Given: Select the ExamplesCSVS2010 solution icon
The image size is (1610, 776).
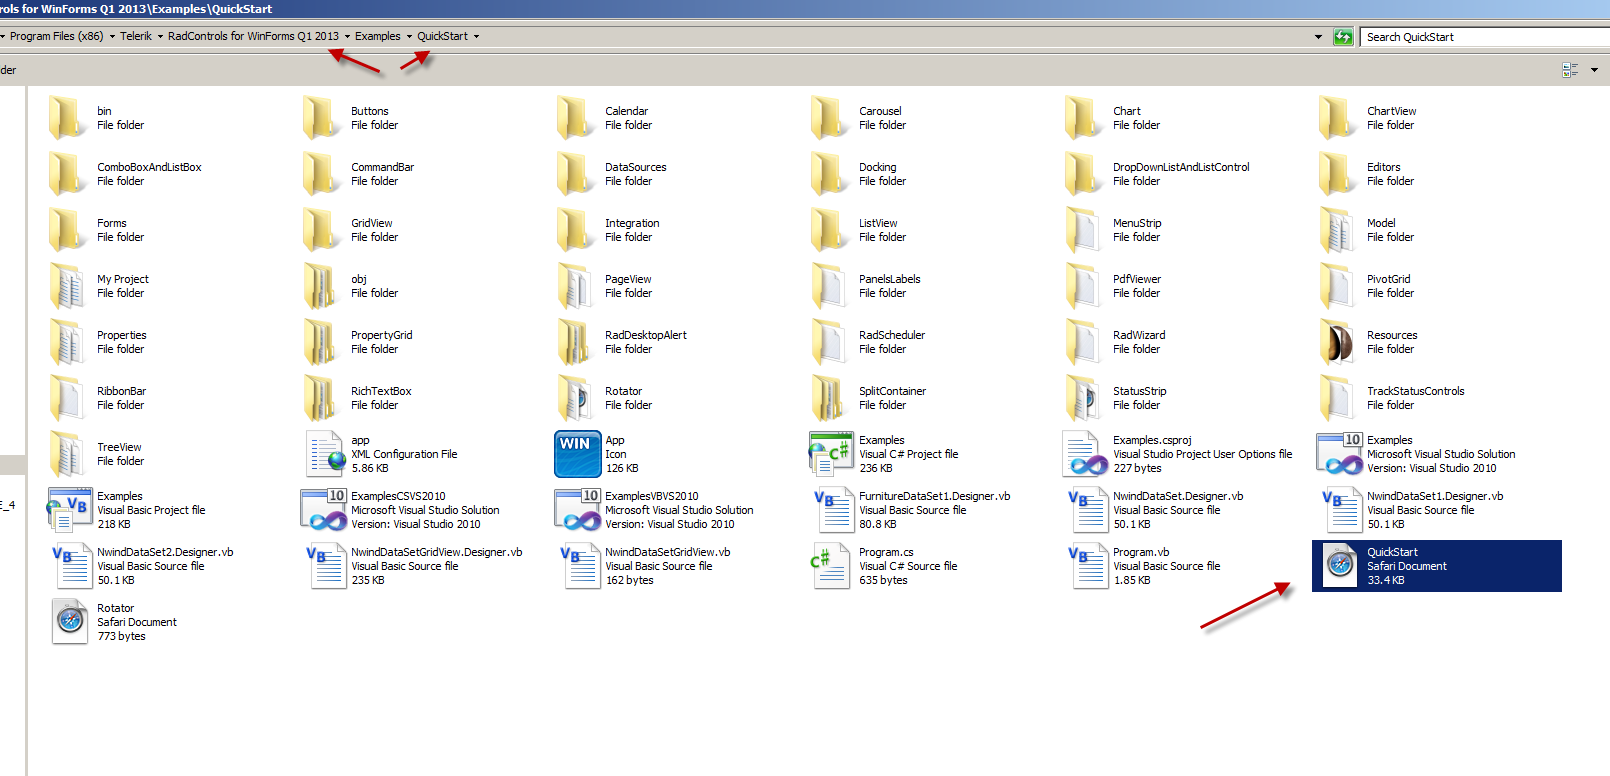Looking at the screenshot, I should 323,510.
